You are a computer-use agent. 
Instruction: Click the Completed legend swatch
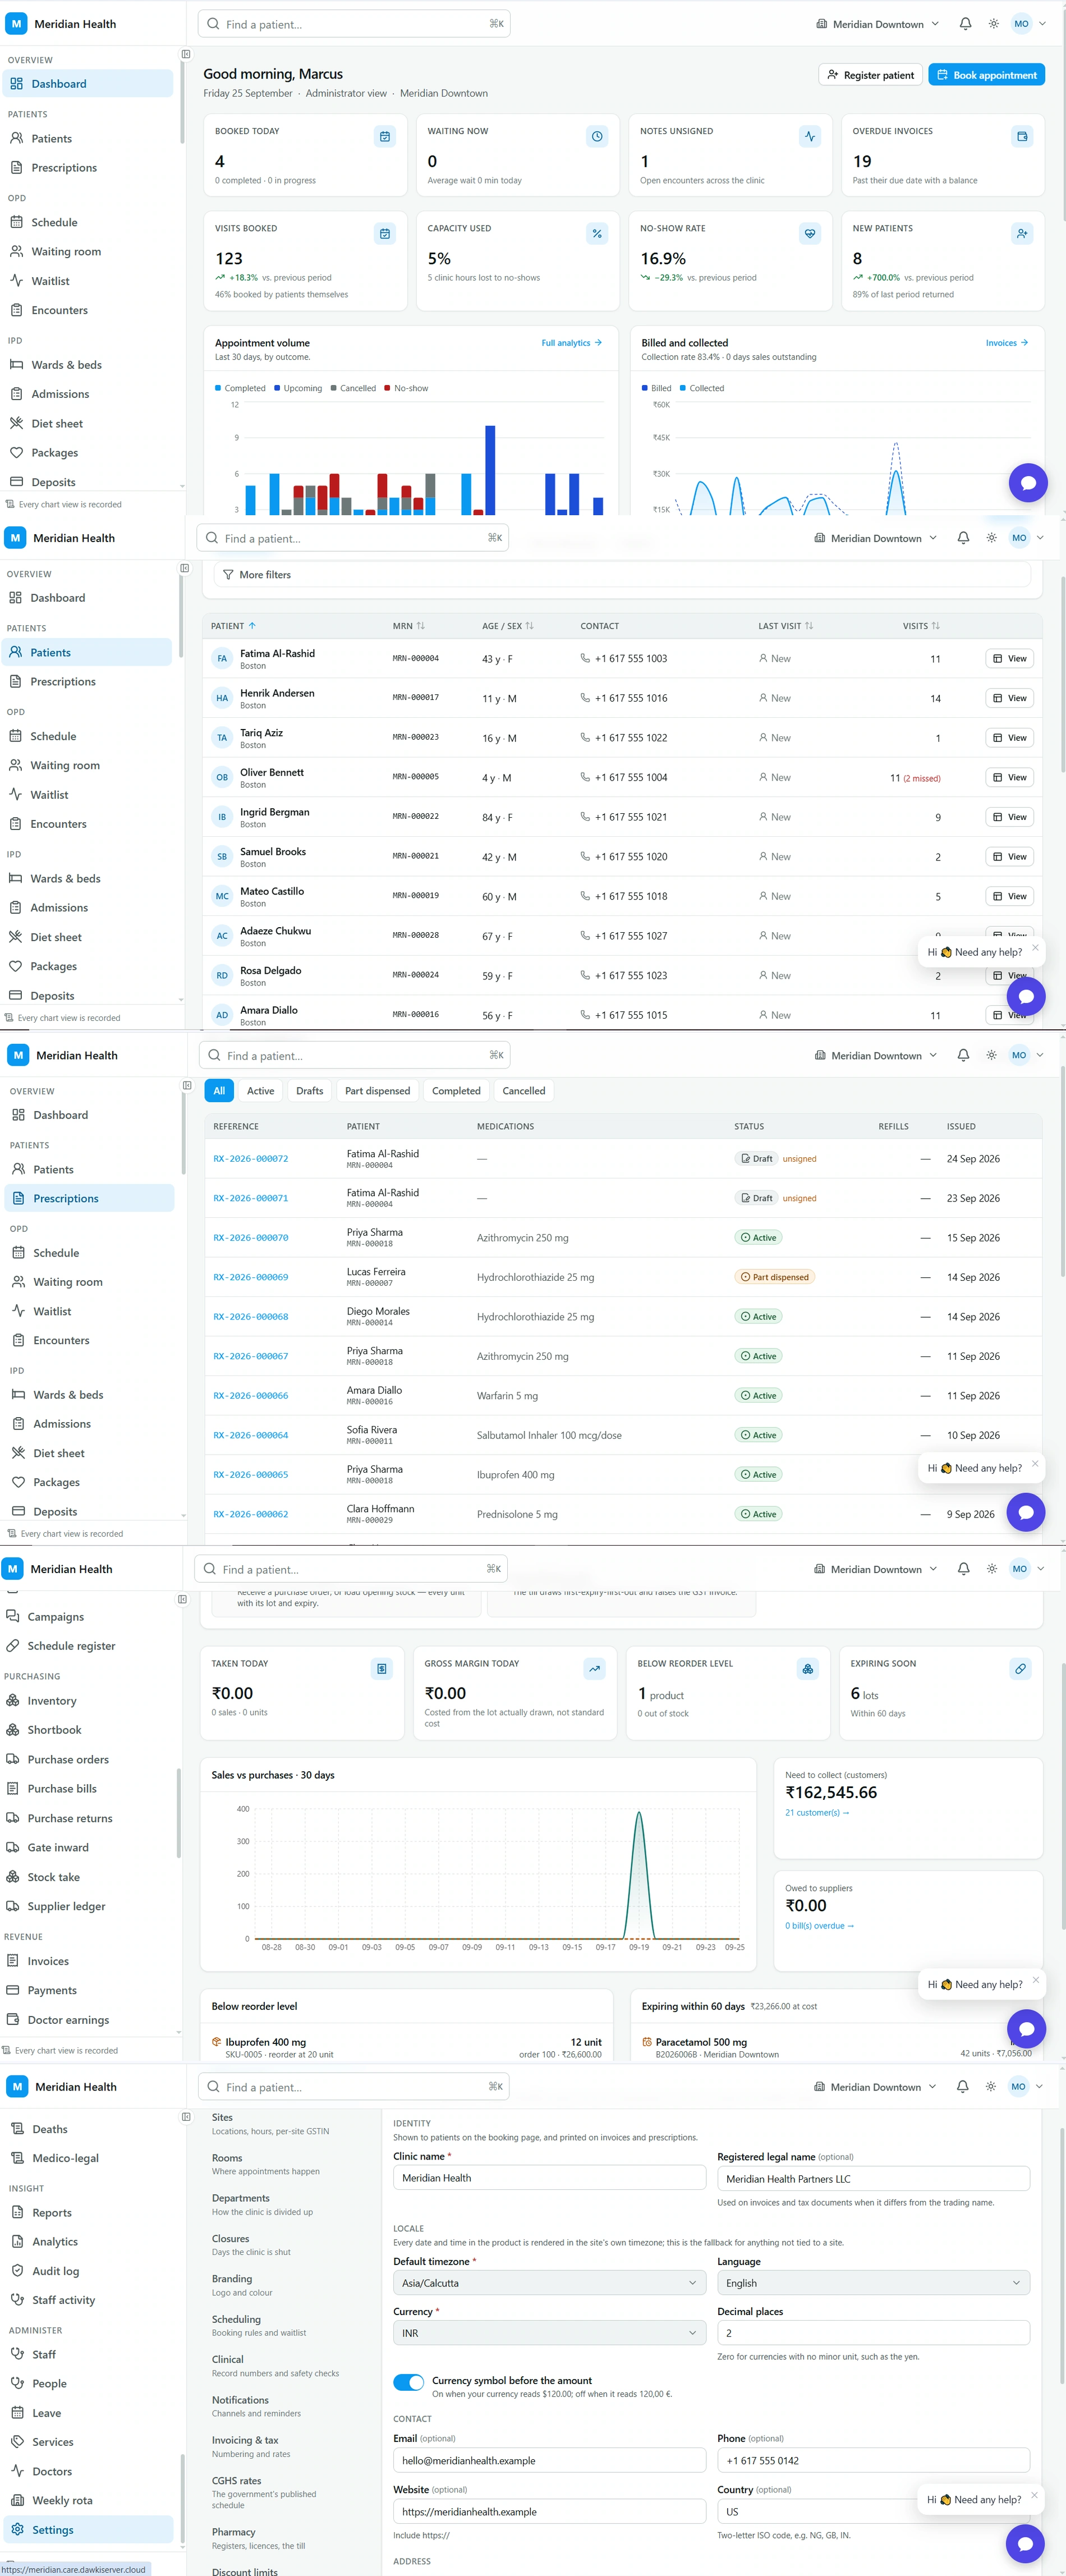tap(218, 388)
